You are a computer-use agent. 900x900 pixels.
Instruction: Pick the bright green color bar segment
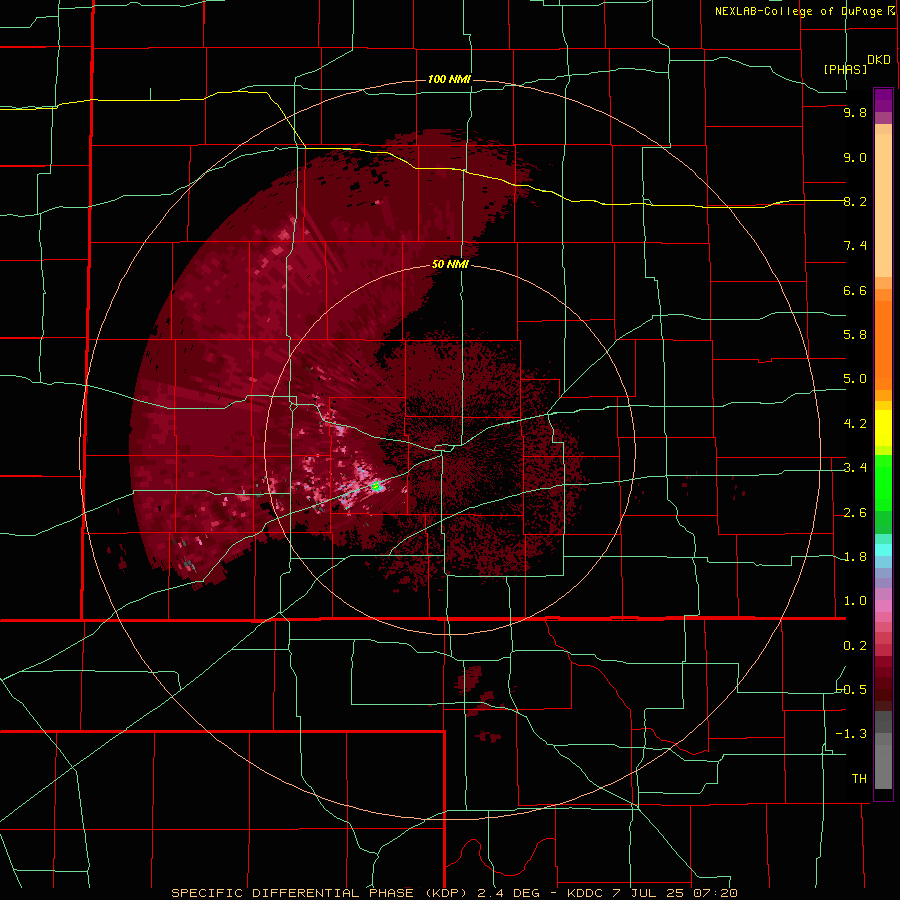[883, 483]
